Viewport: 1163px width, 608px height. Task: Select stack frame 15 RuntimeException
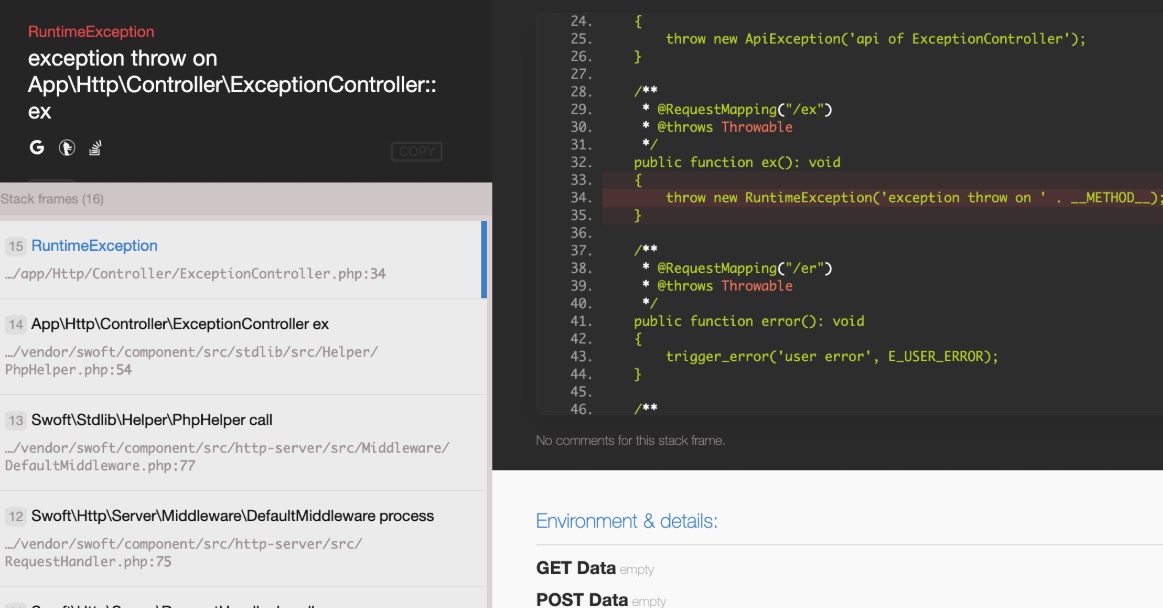point(241,260)
